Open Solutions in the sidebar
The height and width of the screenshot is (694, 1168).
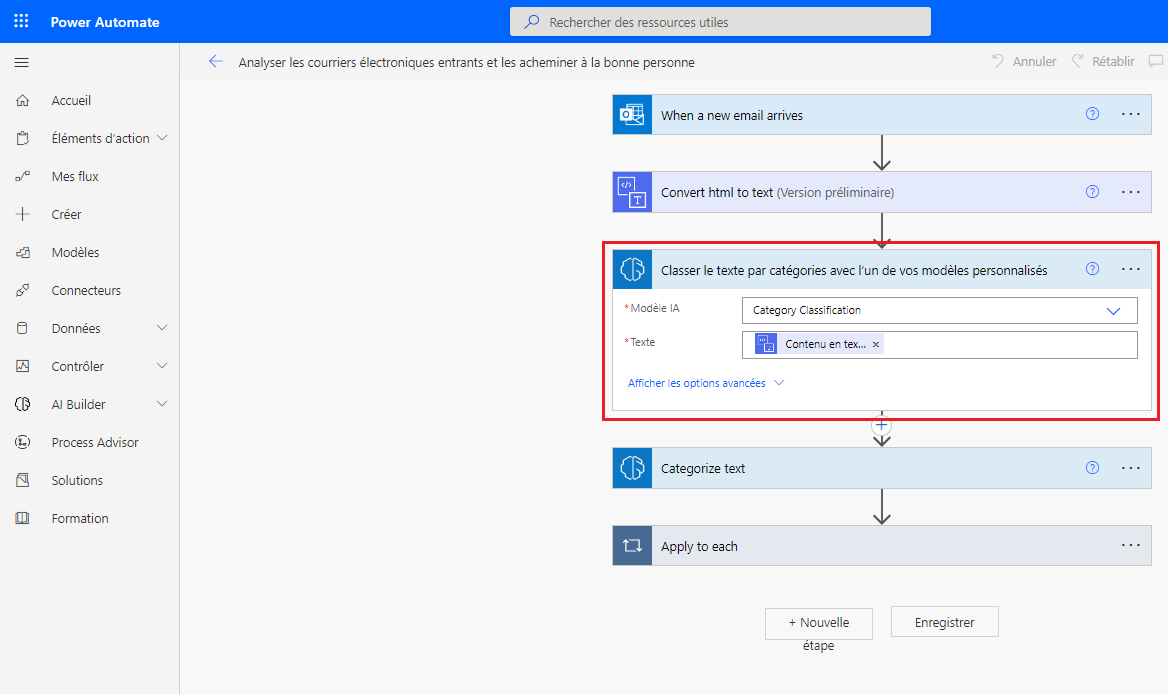click(77, 480)
